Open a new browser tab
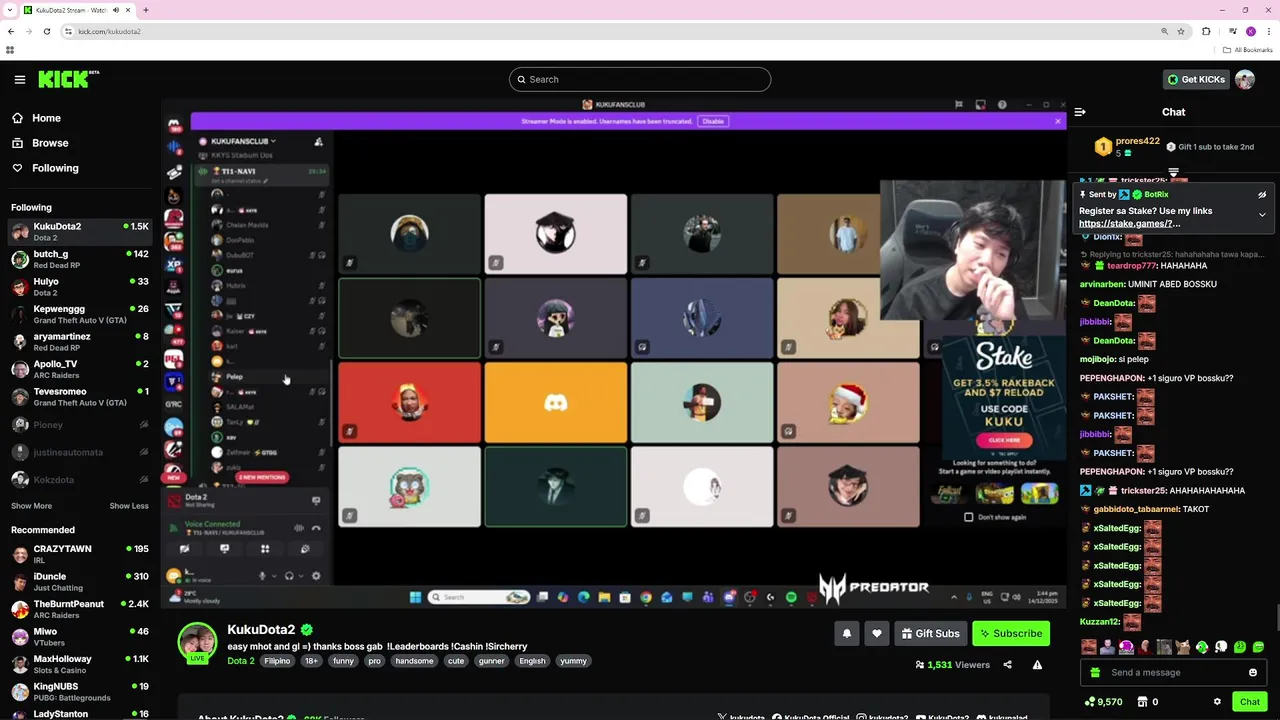Viewport: 1280px width, 720px height. tap(145, 10)
